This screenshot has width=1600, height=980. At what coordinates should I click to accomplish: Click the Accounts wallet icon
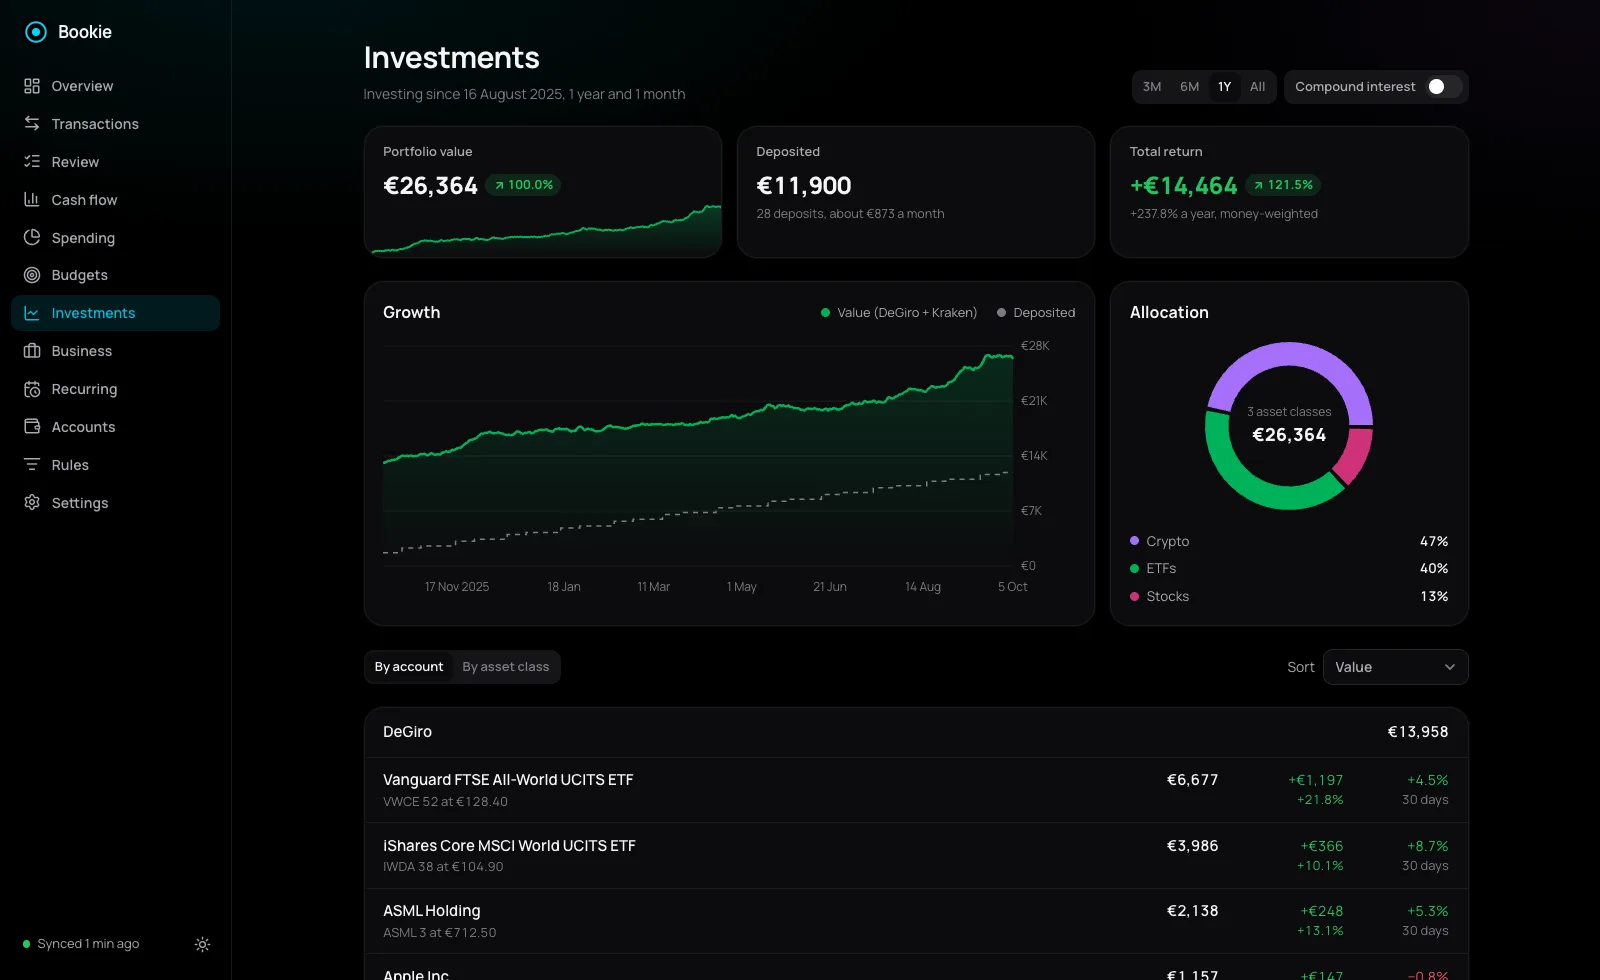pyautogui.click(x=32, y=427)
